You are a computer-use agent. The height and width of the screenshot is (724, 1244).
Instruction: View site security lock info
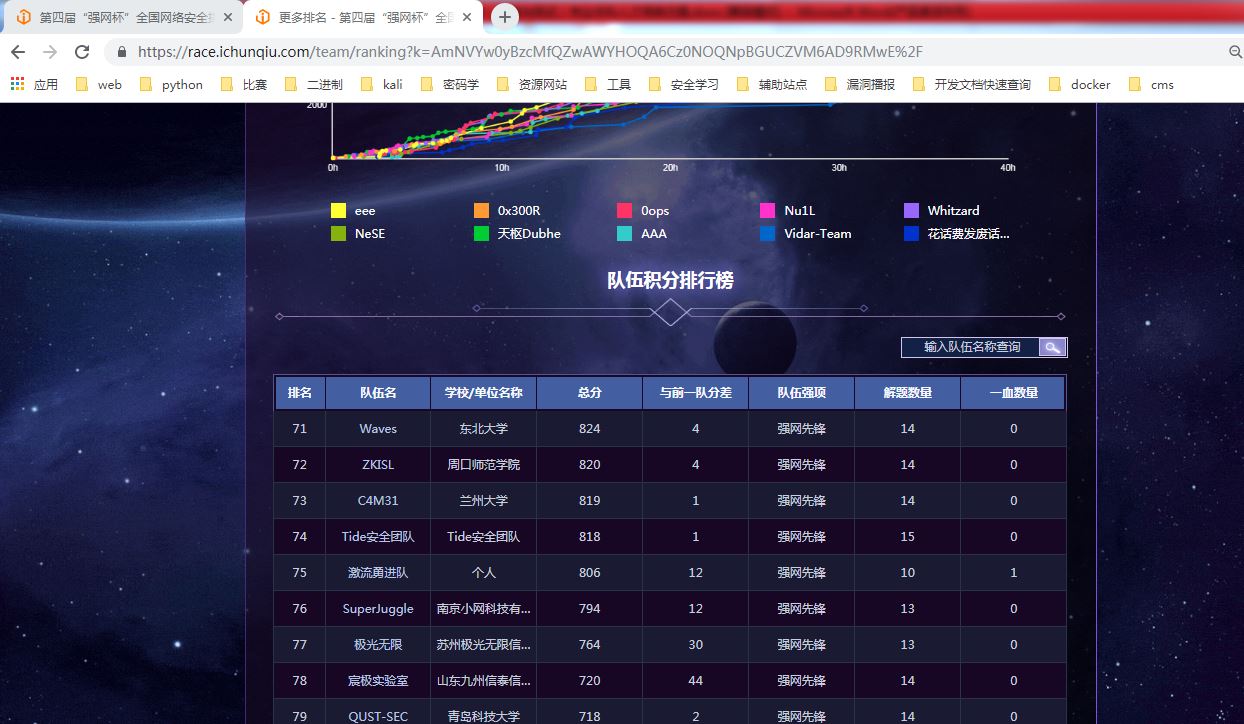[x=122, y=52]
